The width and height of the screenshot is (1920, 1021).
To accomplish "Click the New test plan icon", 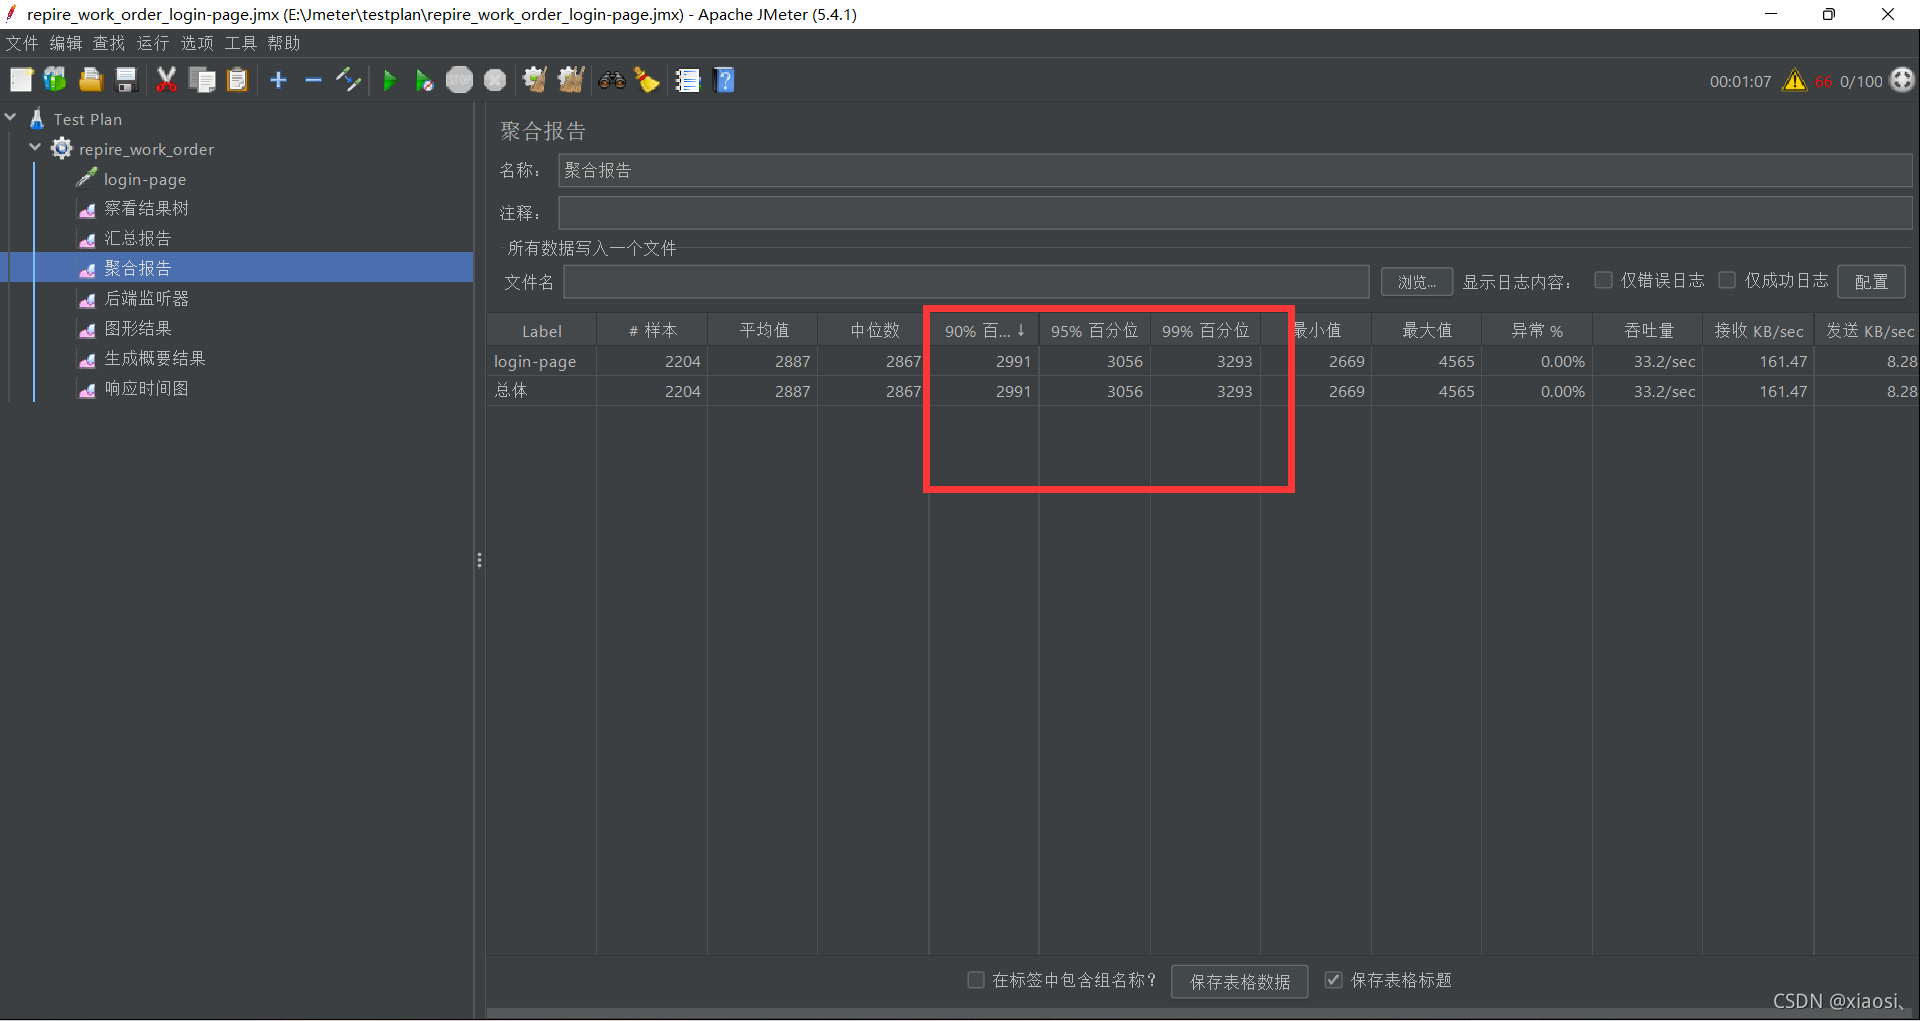I will click(x=22, y=80).
